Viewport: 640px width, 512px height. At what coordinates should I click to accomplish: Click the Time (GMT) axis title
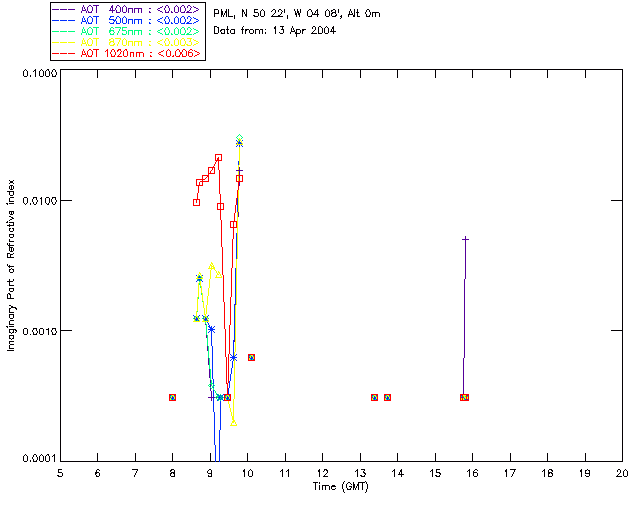(341, 487)
